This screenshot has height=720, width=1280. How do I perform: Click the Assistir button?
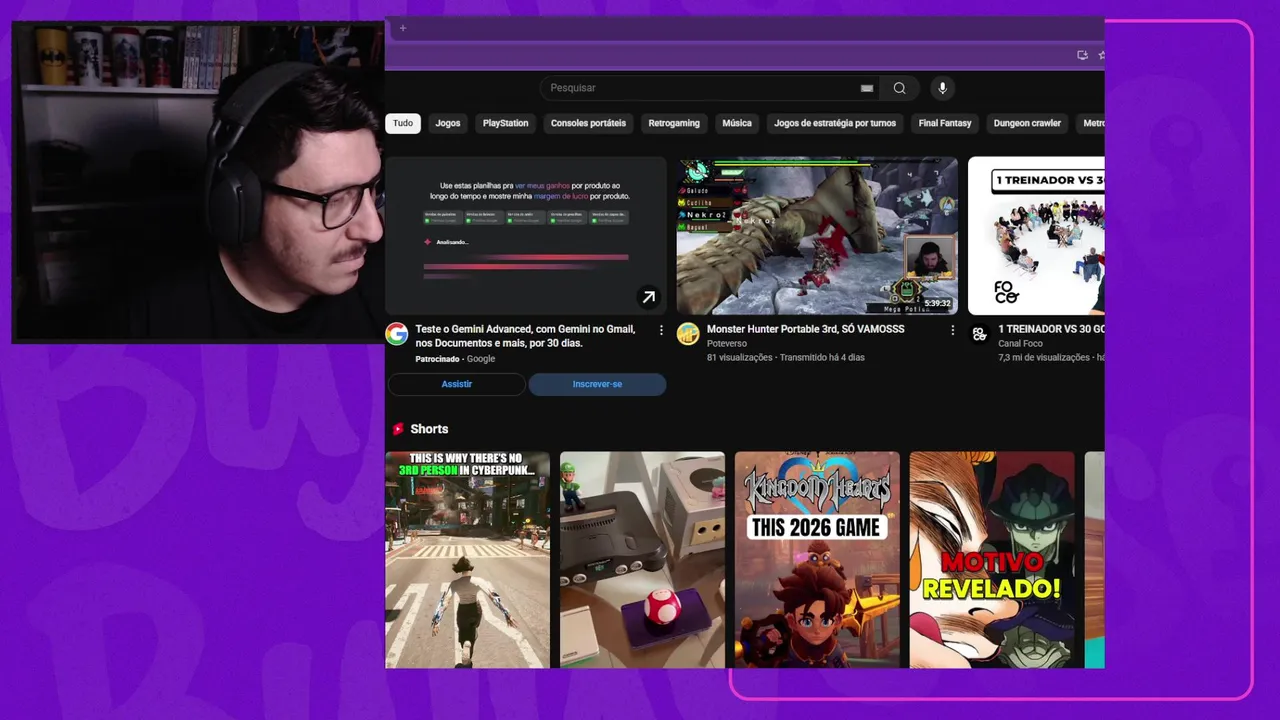point(457,384)
